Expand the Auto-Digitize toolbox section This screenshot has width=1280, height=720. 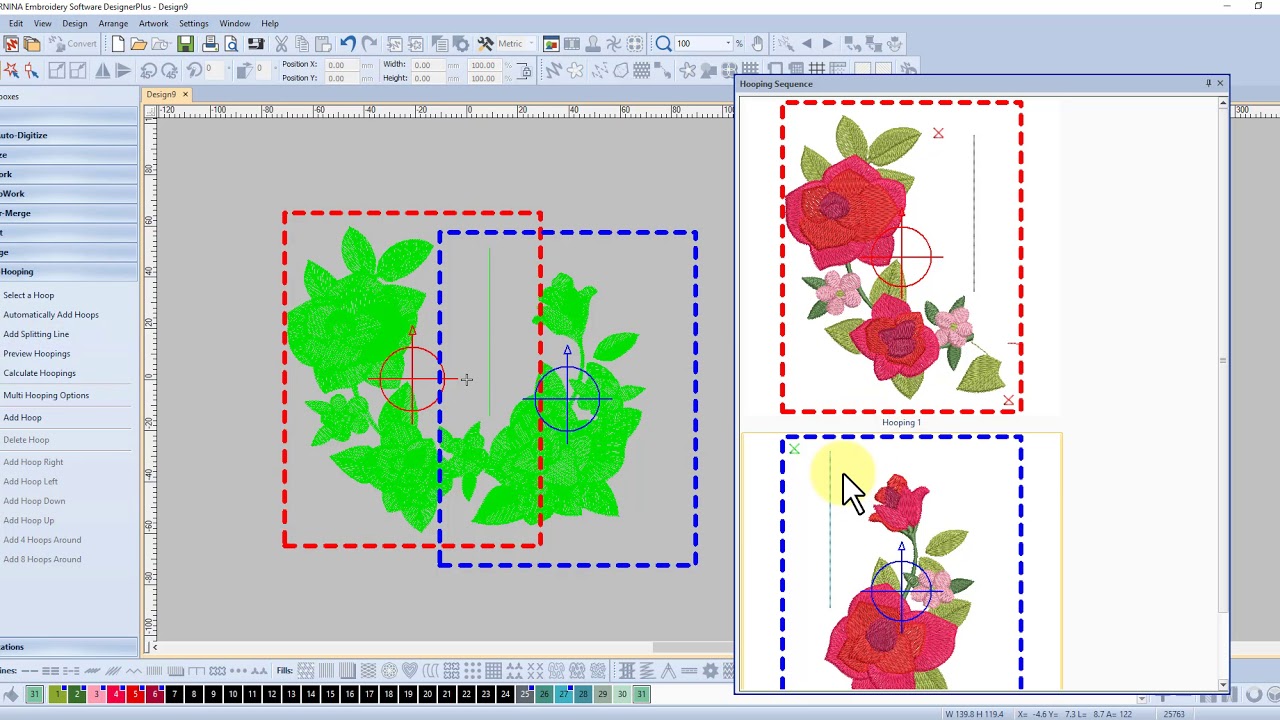[68, 135]
